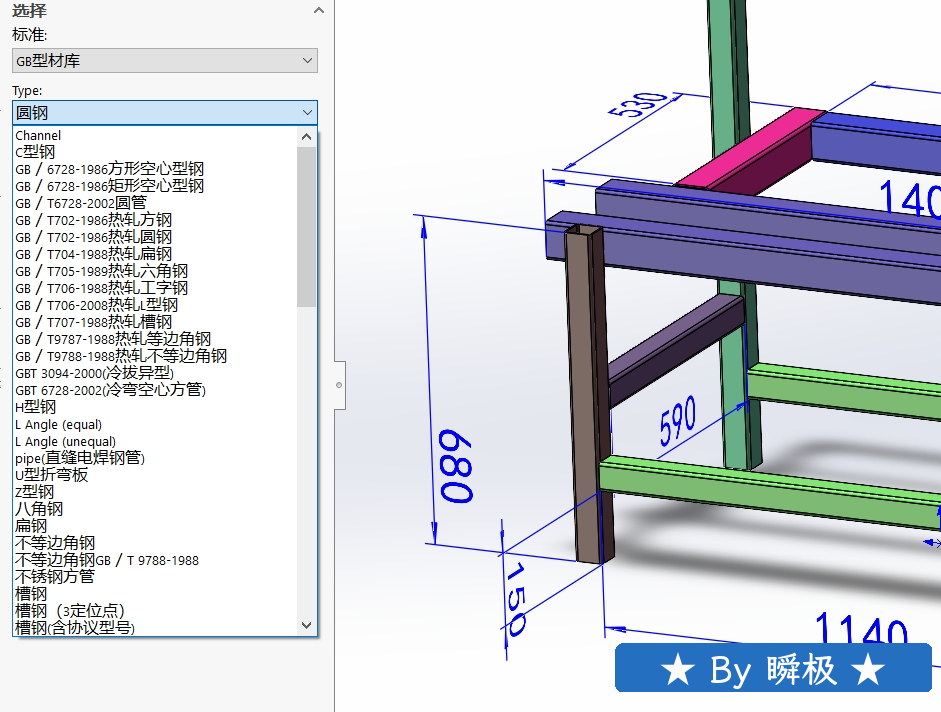Pick GB / T6728-2002圆管 option

(x=80, y=203)
